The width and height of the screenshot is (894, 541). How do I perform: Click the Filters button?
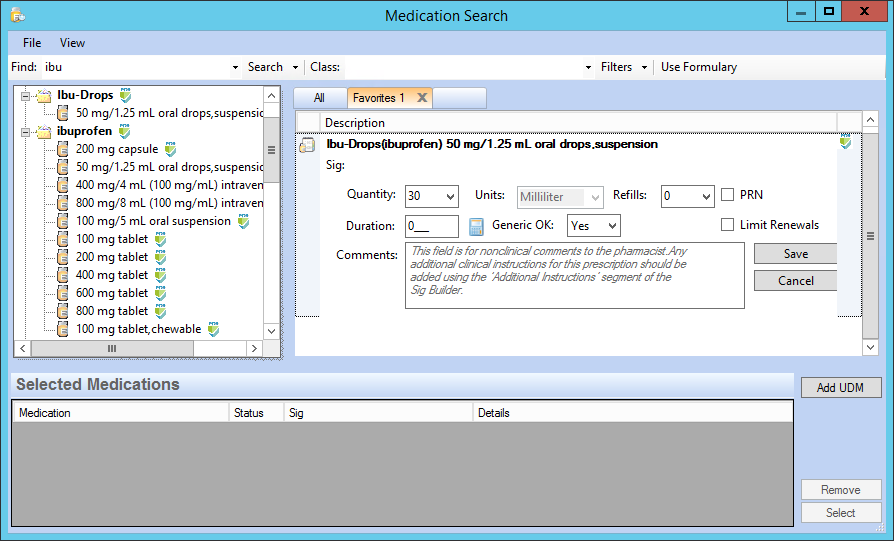[616, 67]
